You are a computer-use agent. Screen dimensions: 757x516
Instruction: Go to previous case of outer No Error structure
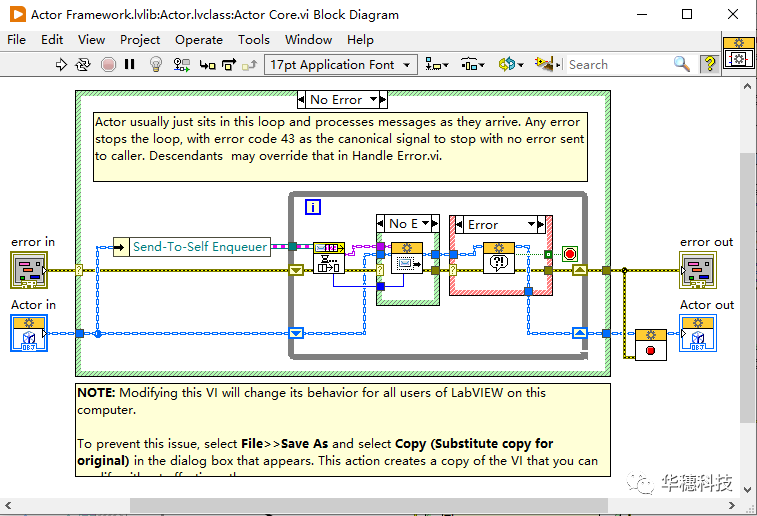click(x=301, y=100)
